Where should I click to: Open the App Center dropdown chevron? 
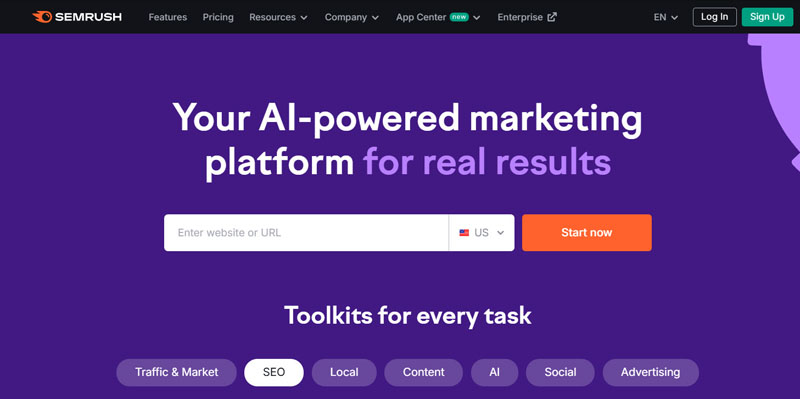coord(477,17)
